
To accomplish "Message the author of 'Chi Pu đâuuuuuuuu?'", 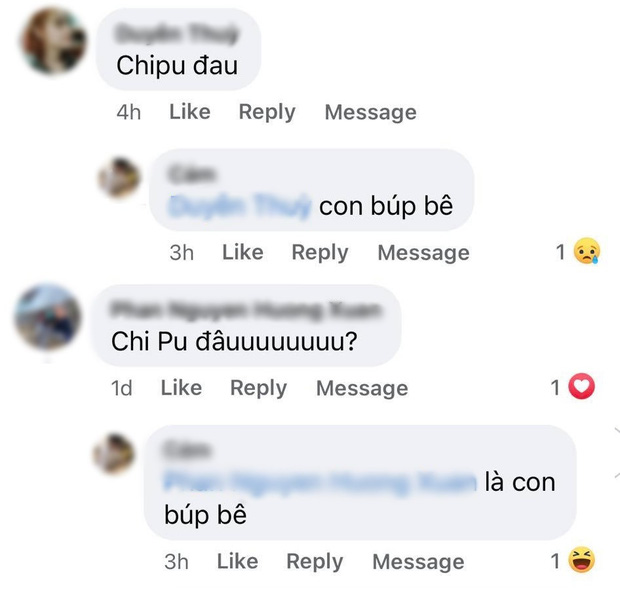I will [362, 388].
